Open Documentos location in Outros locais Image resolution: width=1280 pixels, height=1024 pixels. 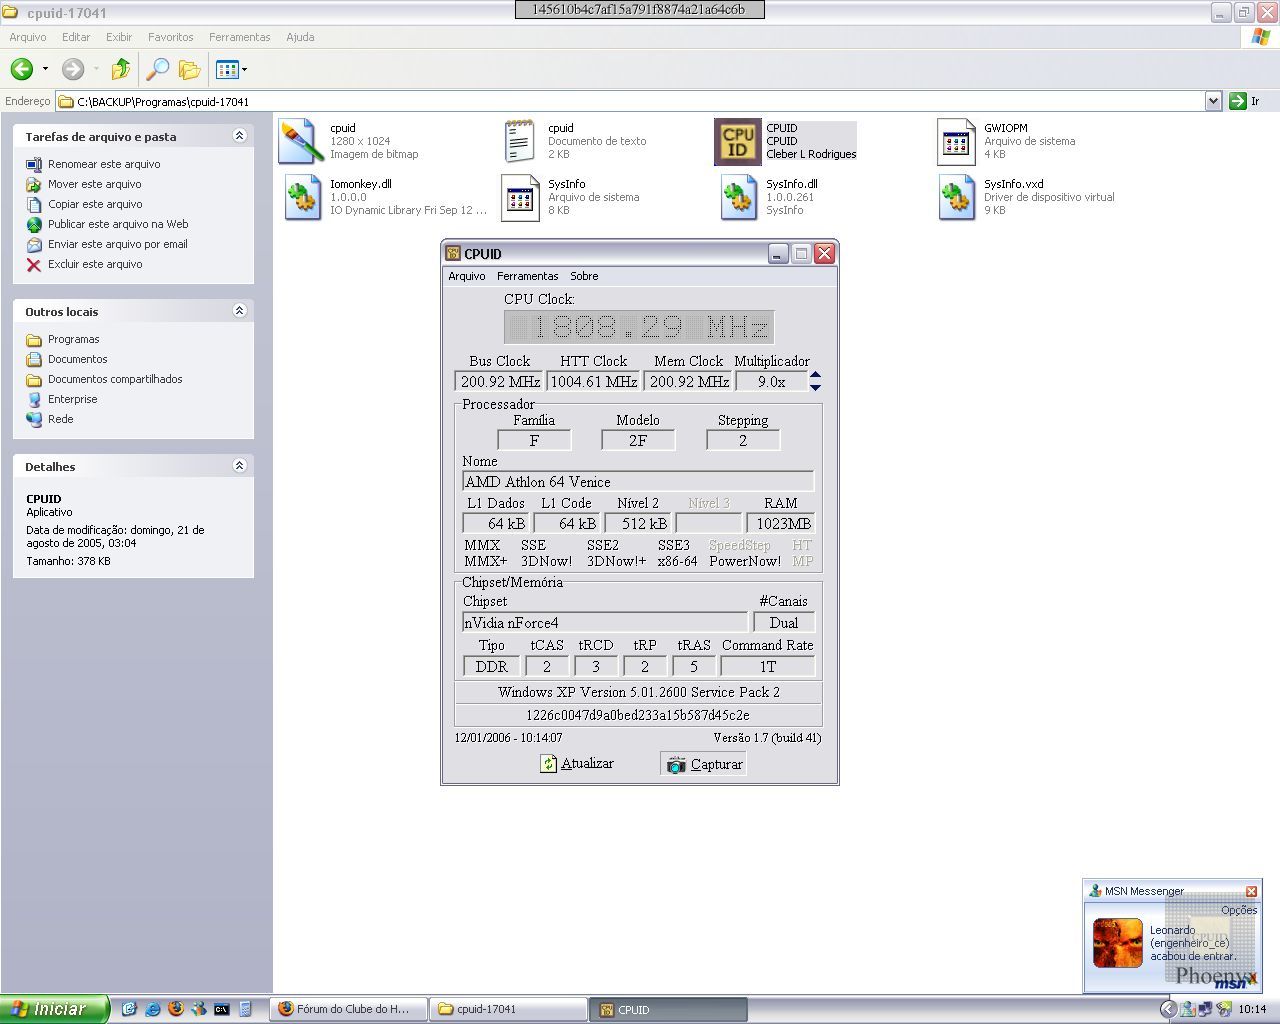click(x=66, y=359)
